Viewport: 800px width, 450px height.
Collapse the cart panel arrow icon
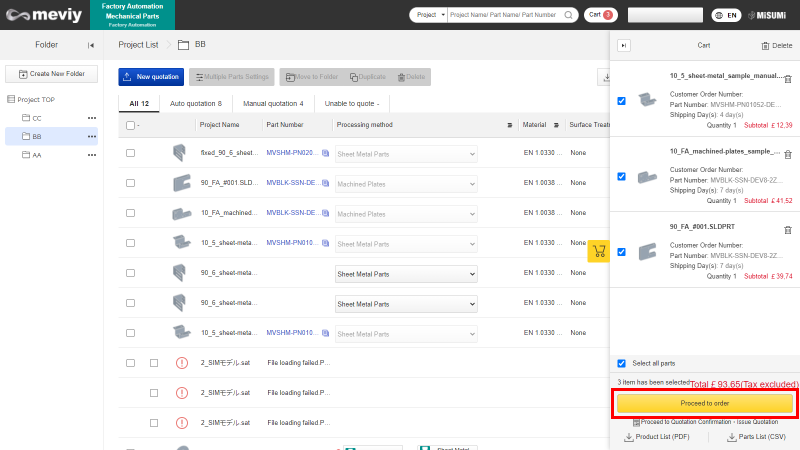tap(625, 45)
